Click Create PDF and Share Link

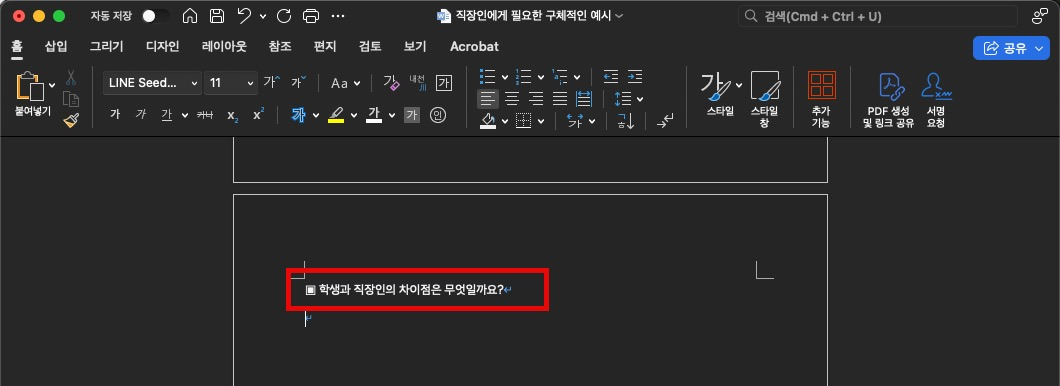888,99
